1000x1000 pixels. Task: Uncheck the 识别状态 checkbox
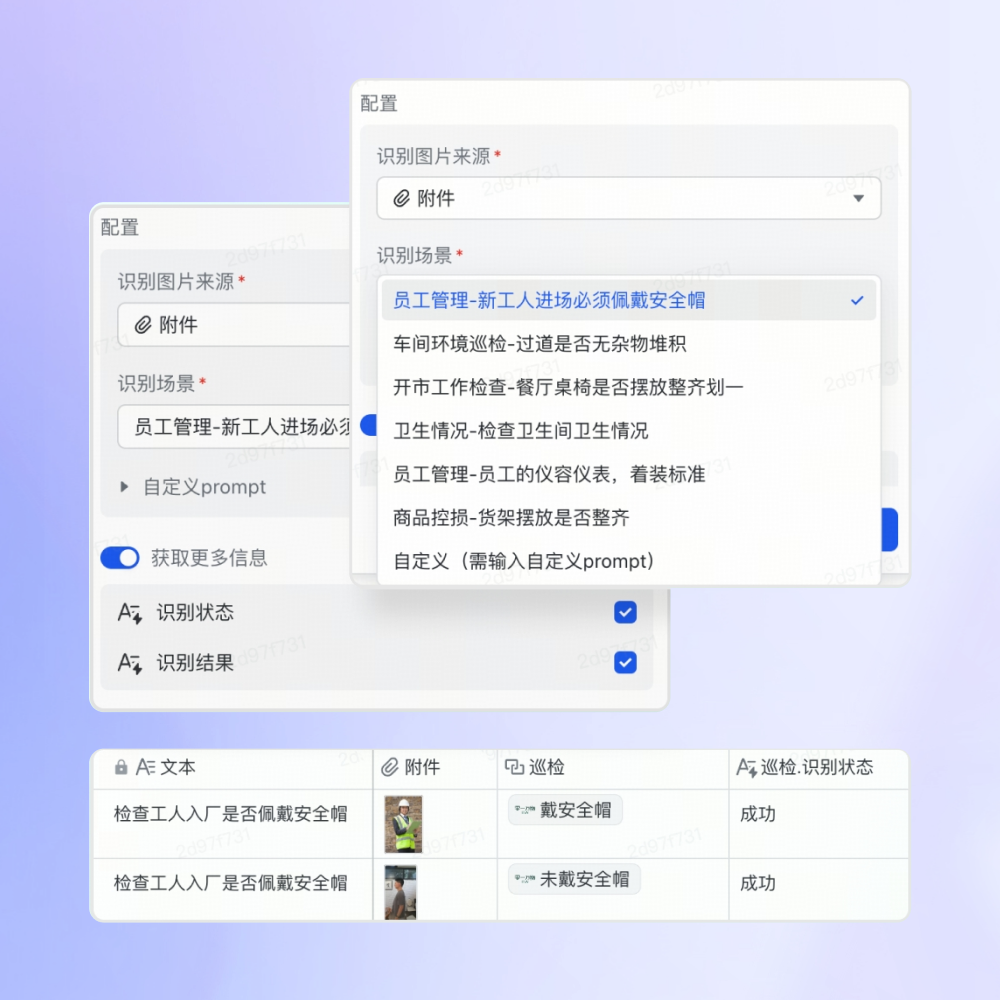coord(625,612)
